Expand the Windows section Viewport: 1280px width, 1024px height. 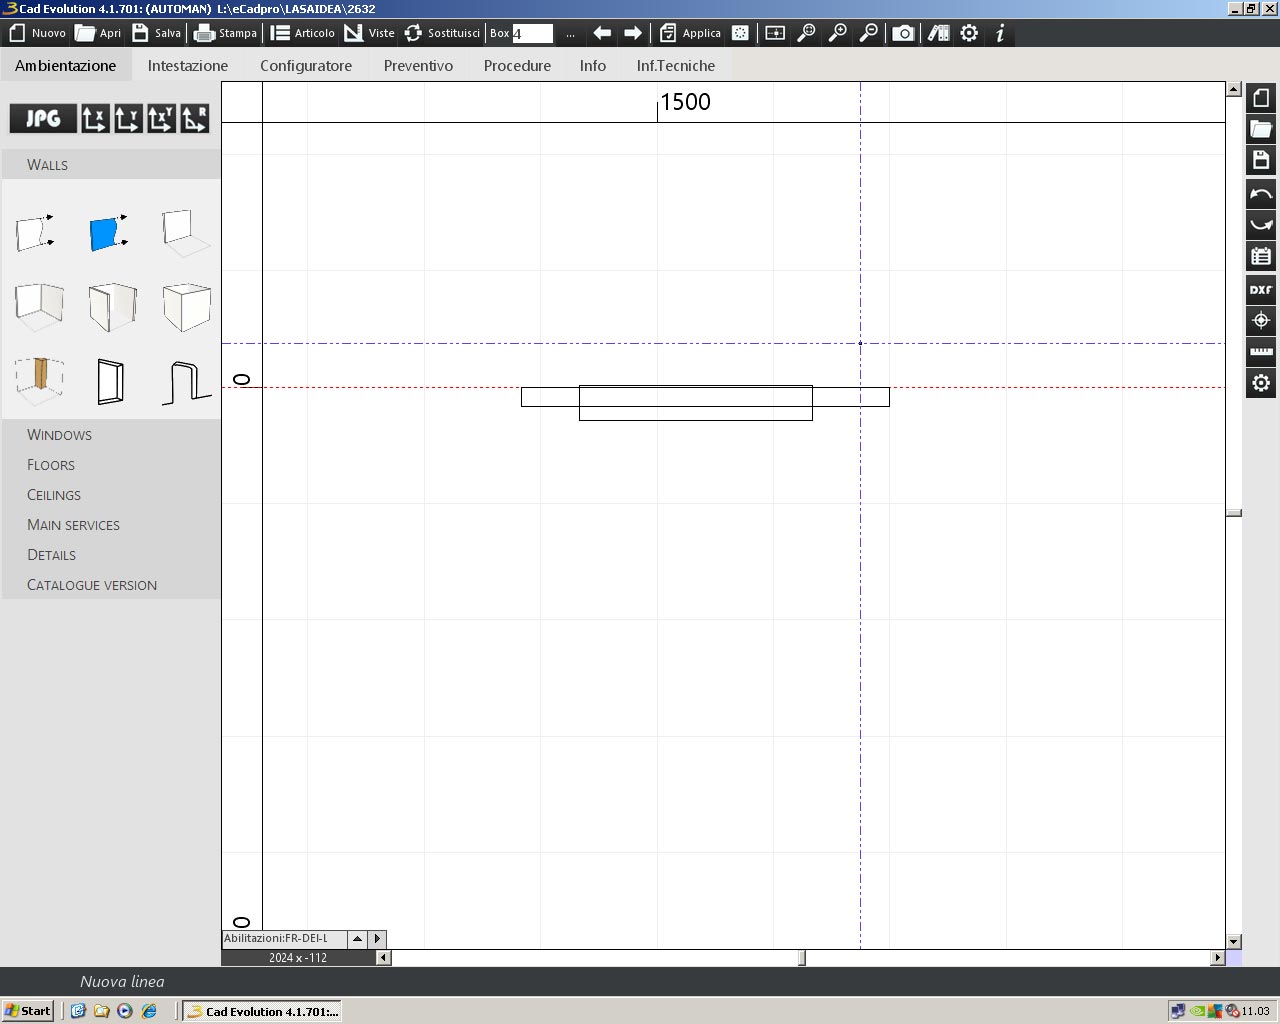click(111, 434)
